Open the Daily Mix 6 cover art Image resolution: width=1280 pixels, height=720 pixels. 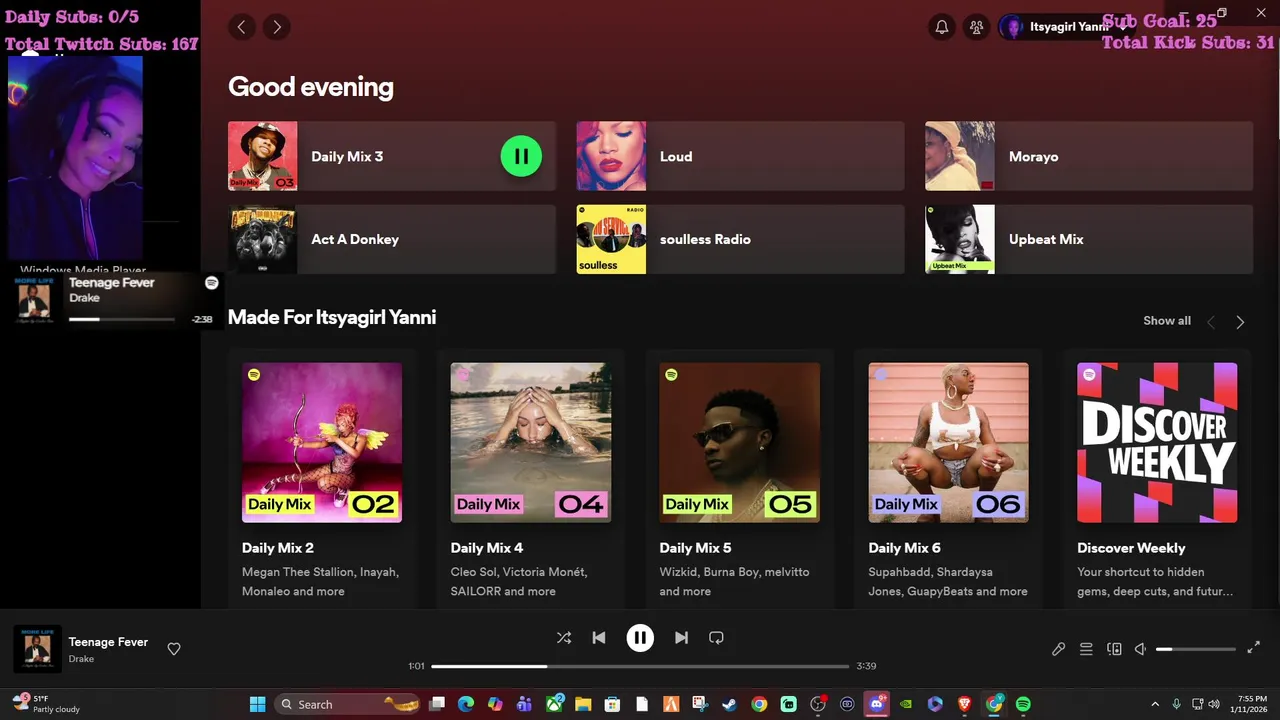(x=949, y=442)
